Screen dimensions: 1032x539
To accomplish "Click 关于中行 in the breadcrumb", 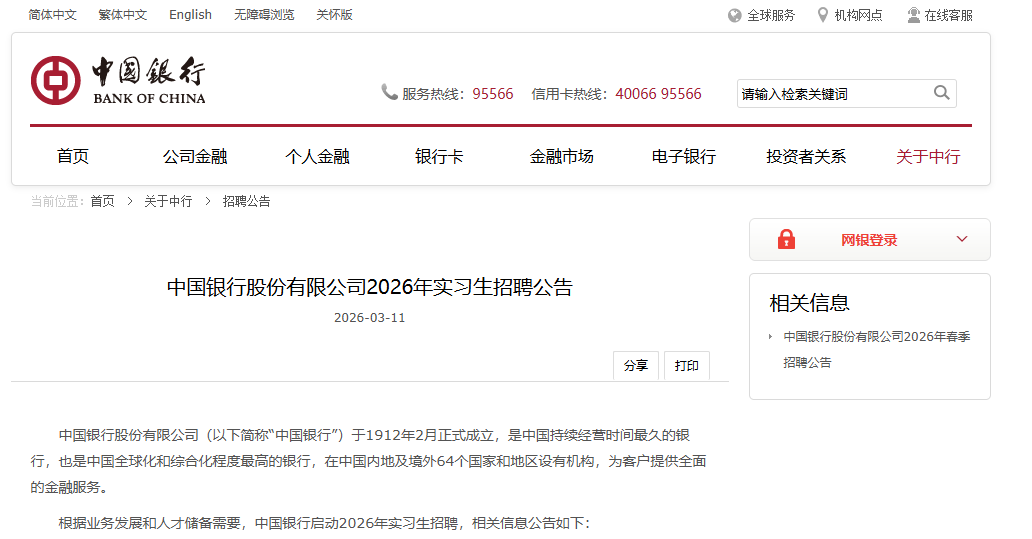I will 168,201.
